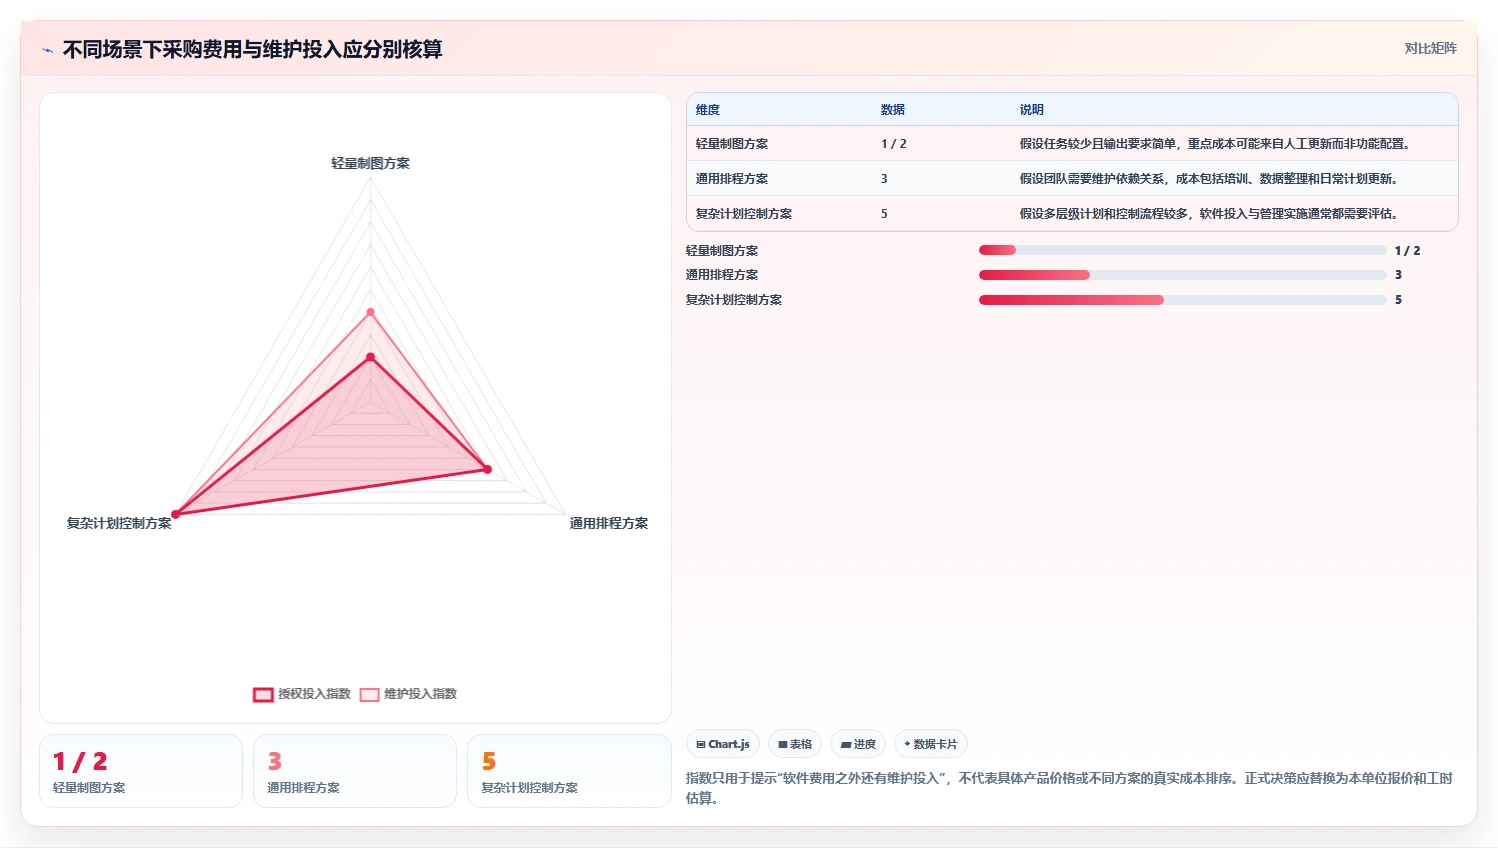Screen dimensions: 1498x848
Task: Click the 5 复杂计划控制方案 stat card
Action: 569,771
